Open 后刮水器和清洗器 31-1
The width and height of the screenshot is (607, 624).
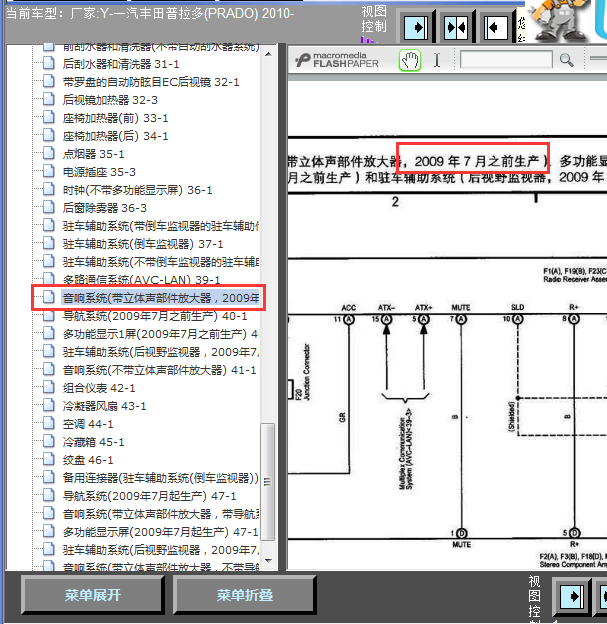click(x=121, y=64)
